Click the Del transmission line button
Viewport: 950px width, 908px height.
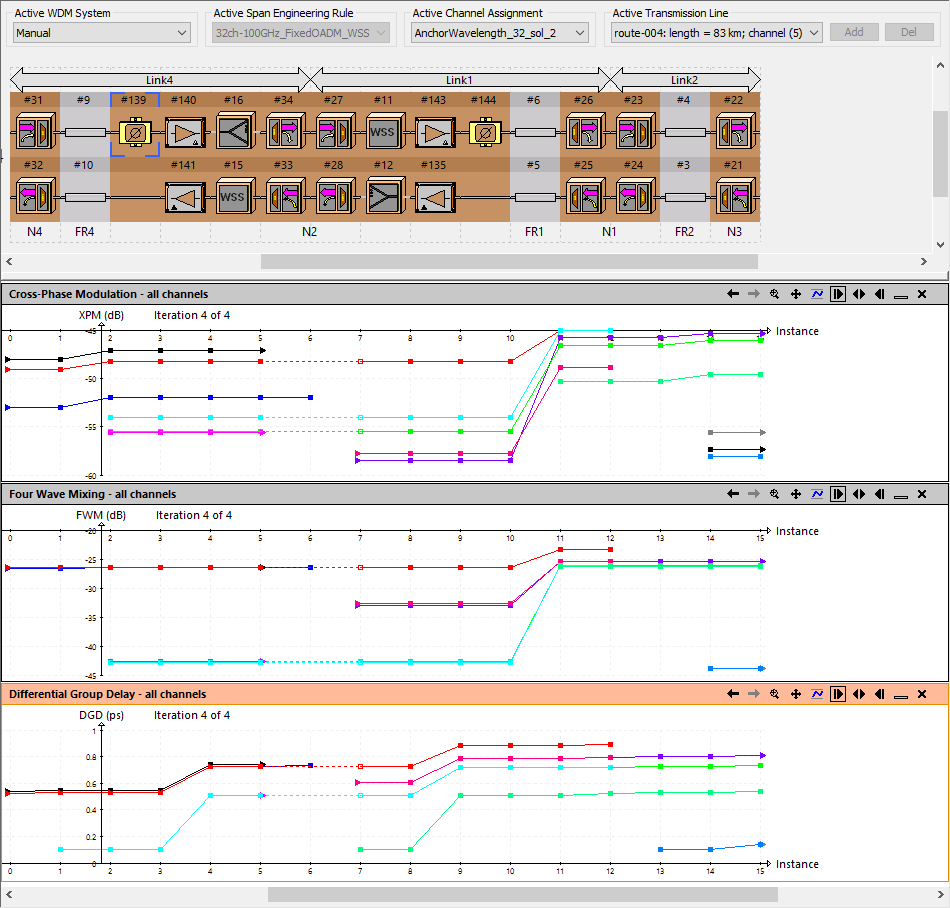909,32
